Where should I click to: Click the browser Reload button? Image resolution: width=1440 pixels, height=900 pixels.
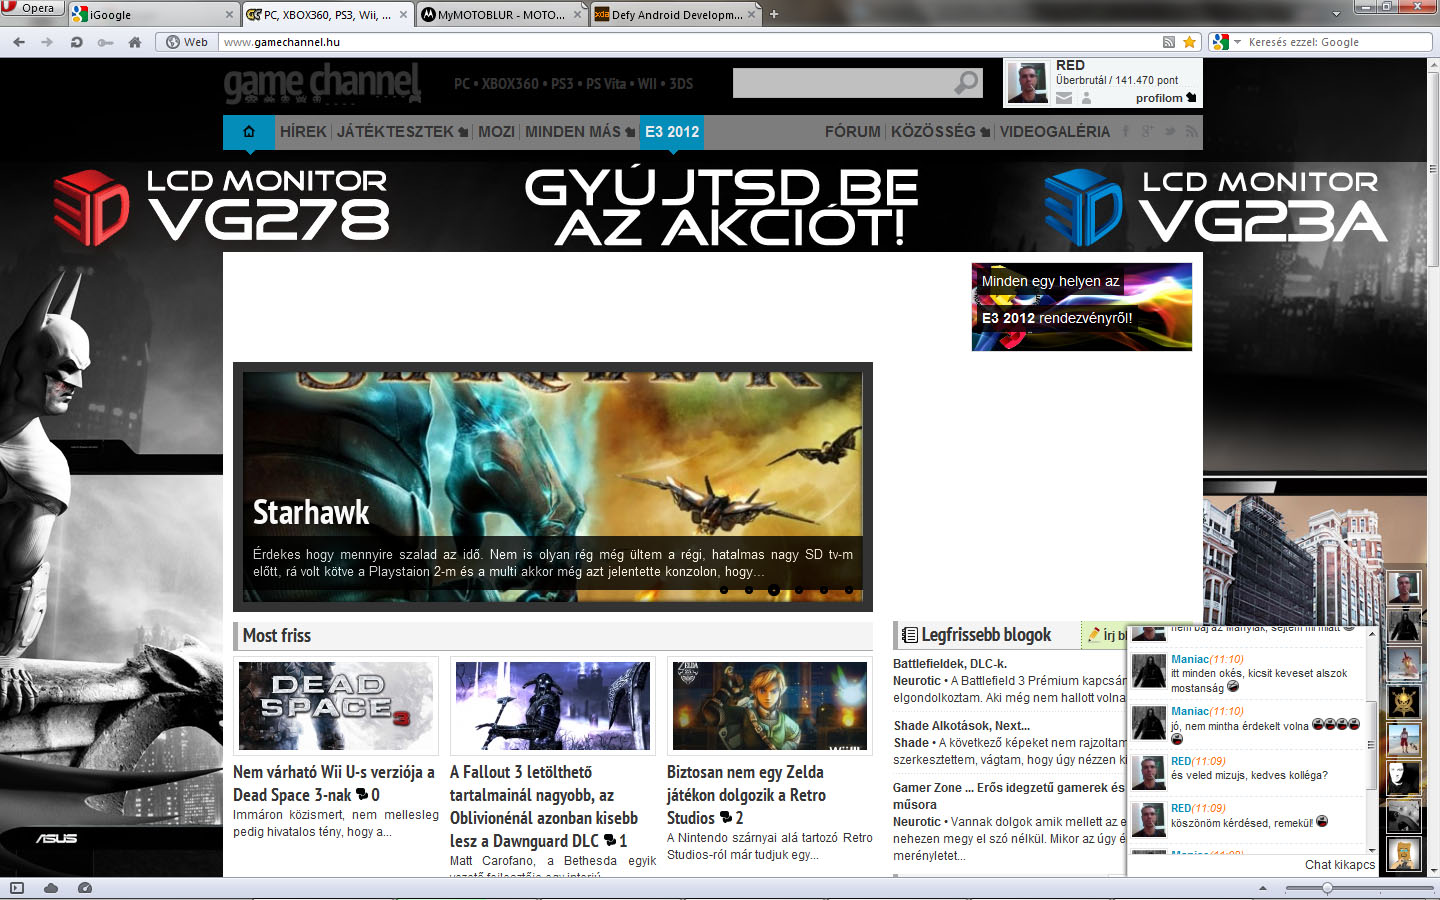point(76,42)
